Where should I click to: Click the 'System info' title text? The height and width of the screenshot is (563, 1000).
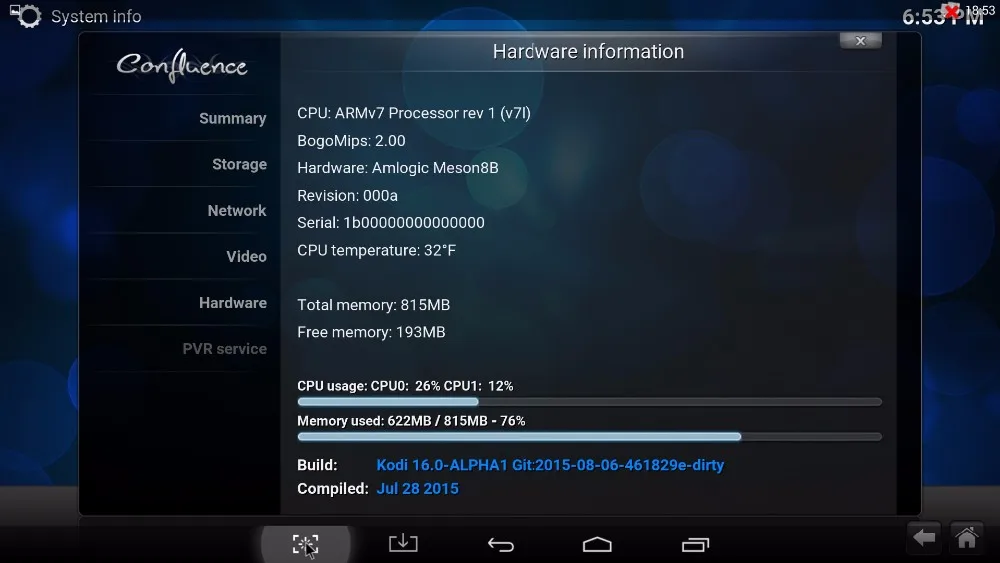(x=96, y=17)
